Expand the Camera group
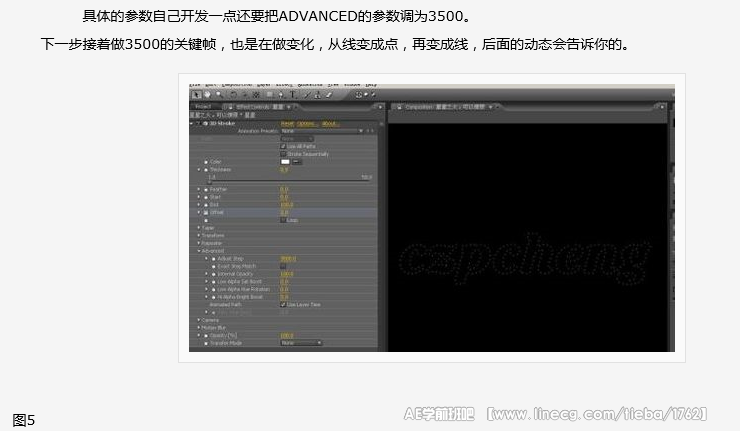The image size is (740, 431). 199,320
